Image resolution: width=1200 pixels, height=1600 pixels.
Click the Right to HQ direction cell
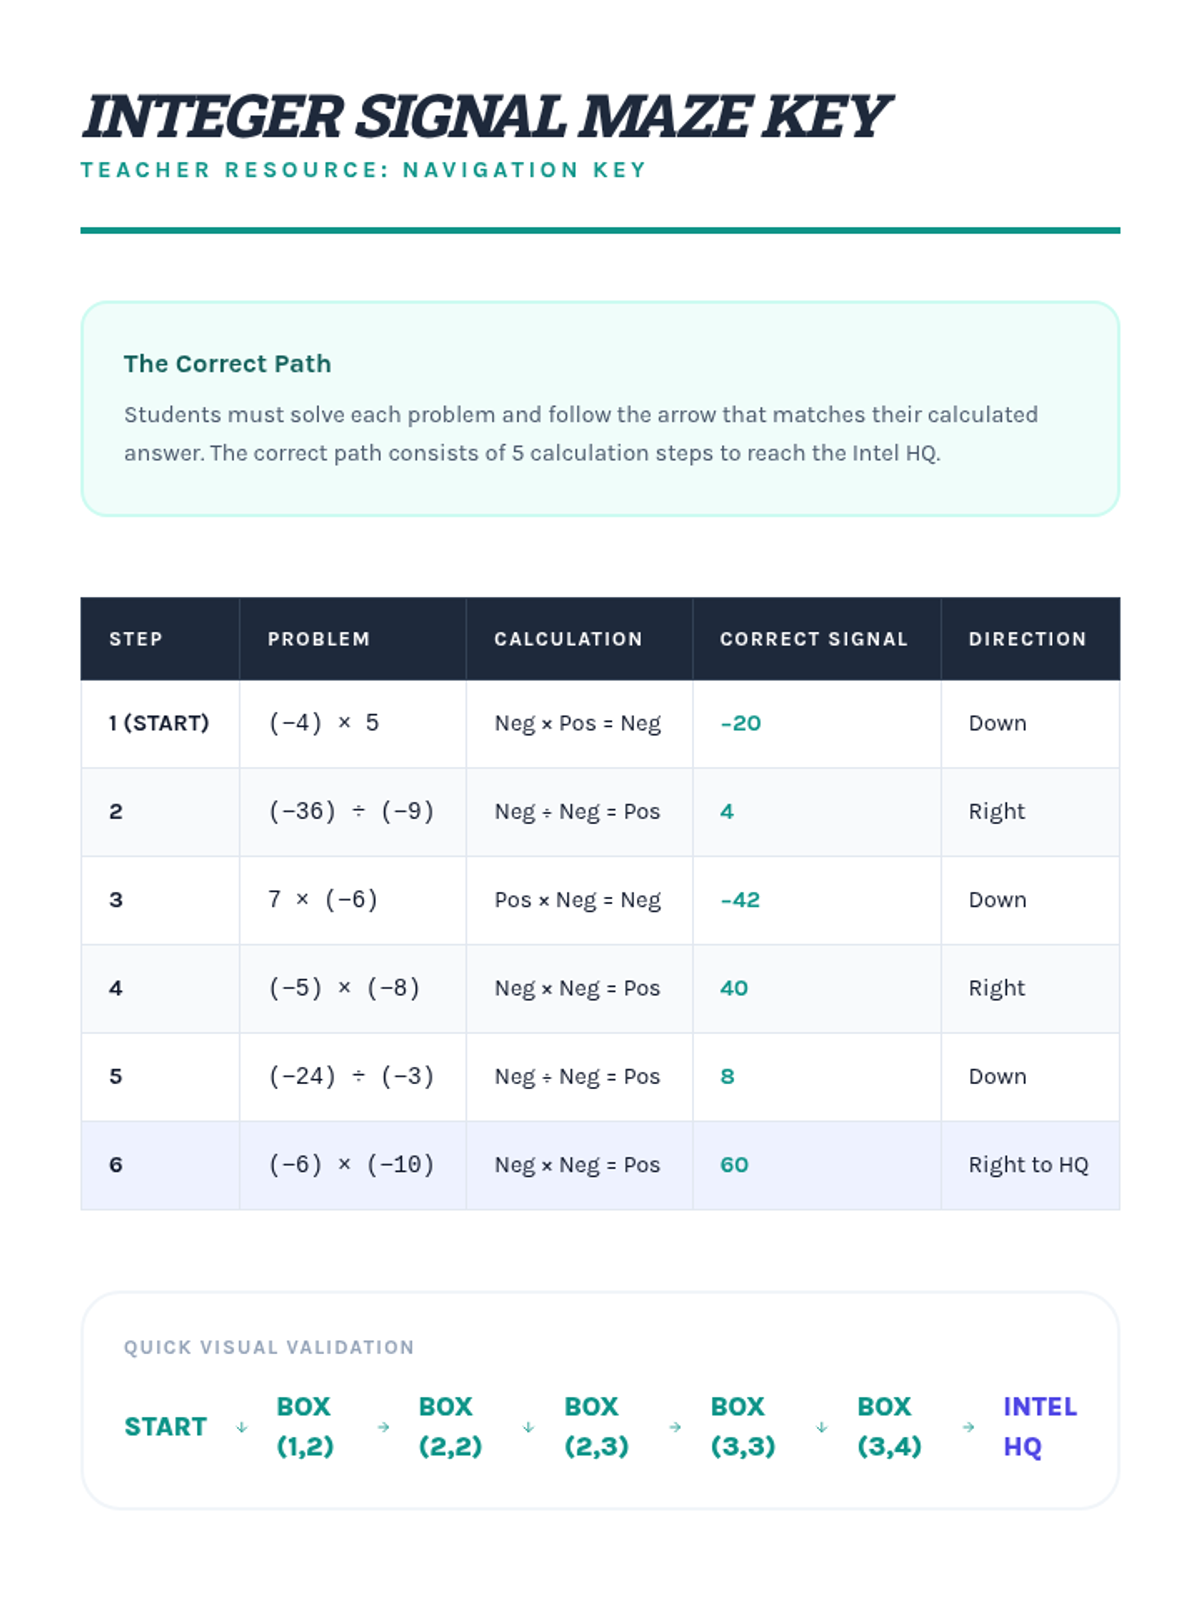(1028, 1165)
